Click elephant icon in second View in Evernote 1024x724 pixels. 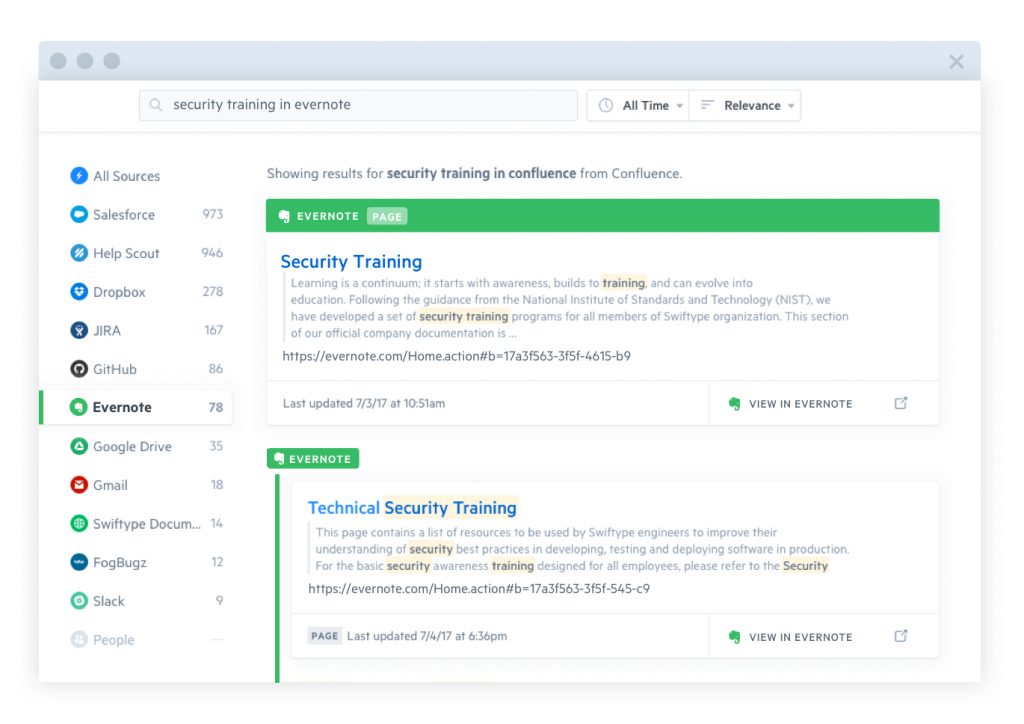(x=735, y=637)
